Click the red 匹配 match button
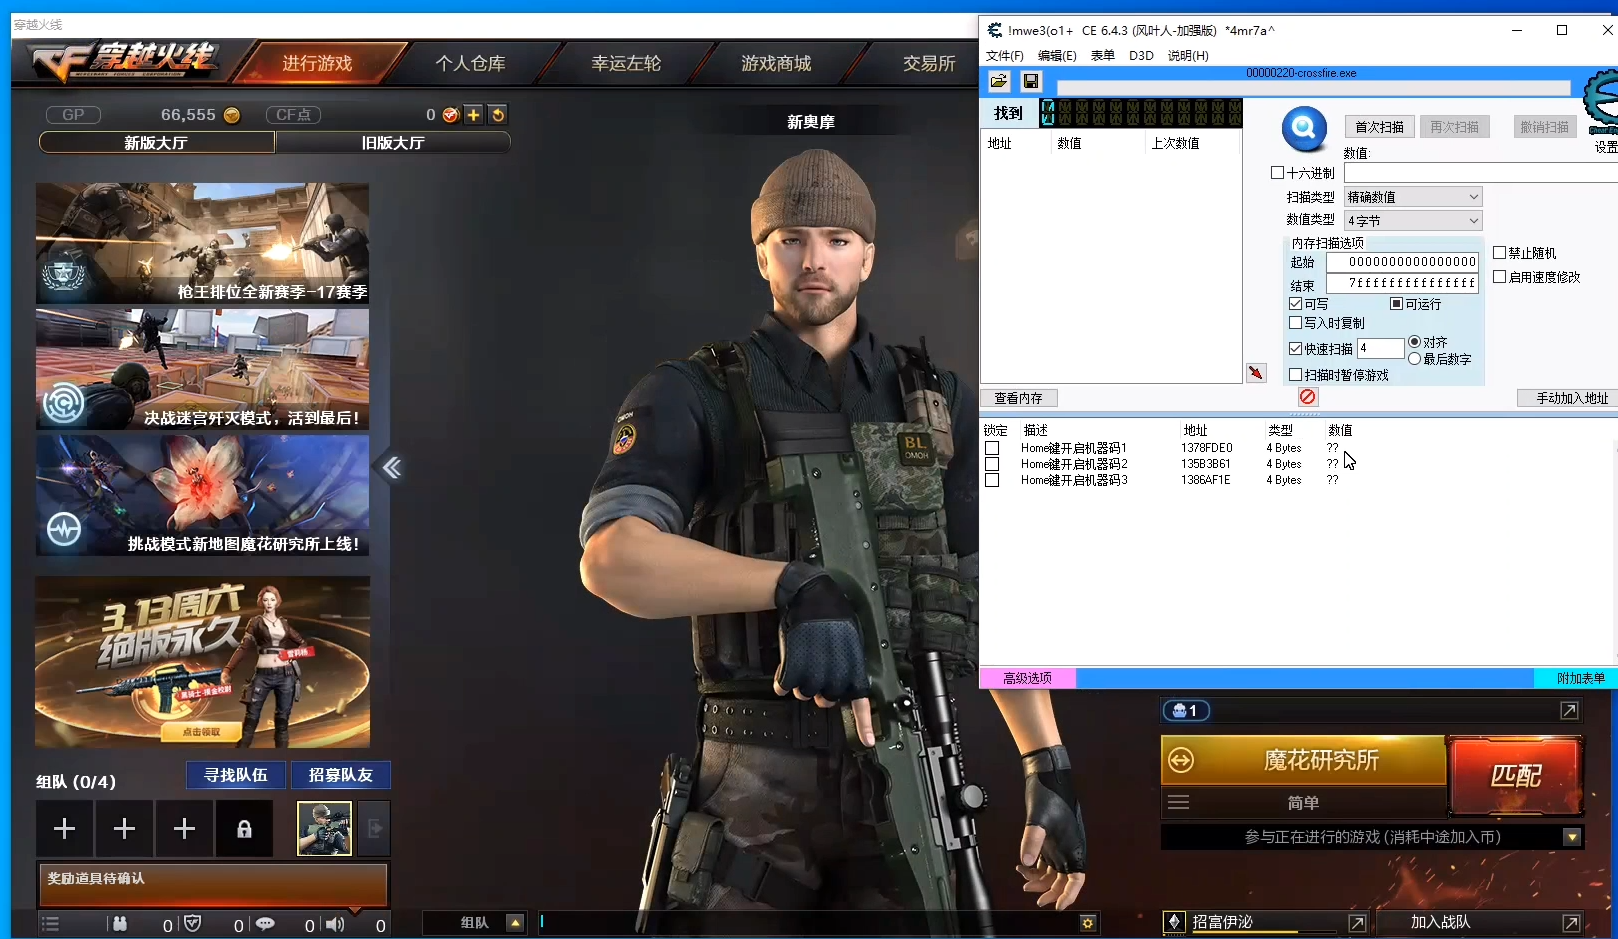Screen dimensions: 1618x939 tap(1516, 775)
